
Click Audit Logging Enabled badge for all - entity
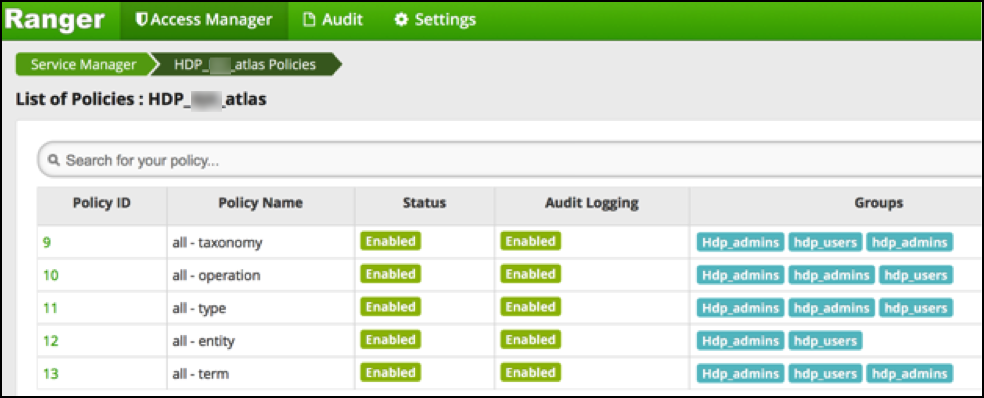(x=530, y=340)
